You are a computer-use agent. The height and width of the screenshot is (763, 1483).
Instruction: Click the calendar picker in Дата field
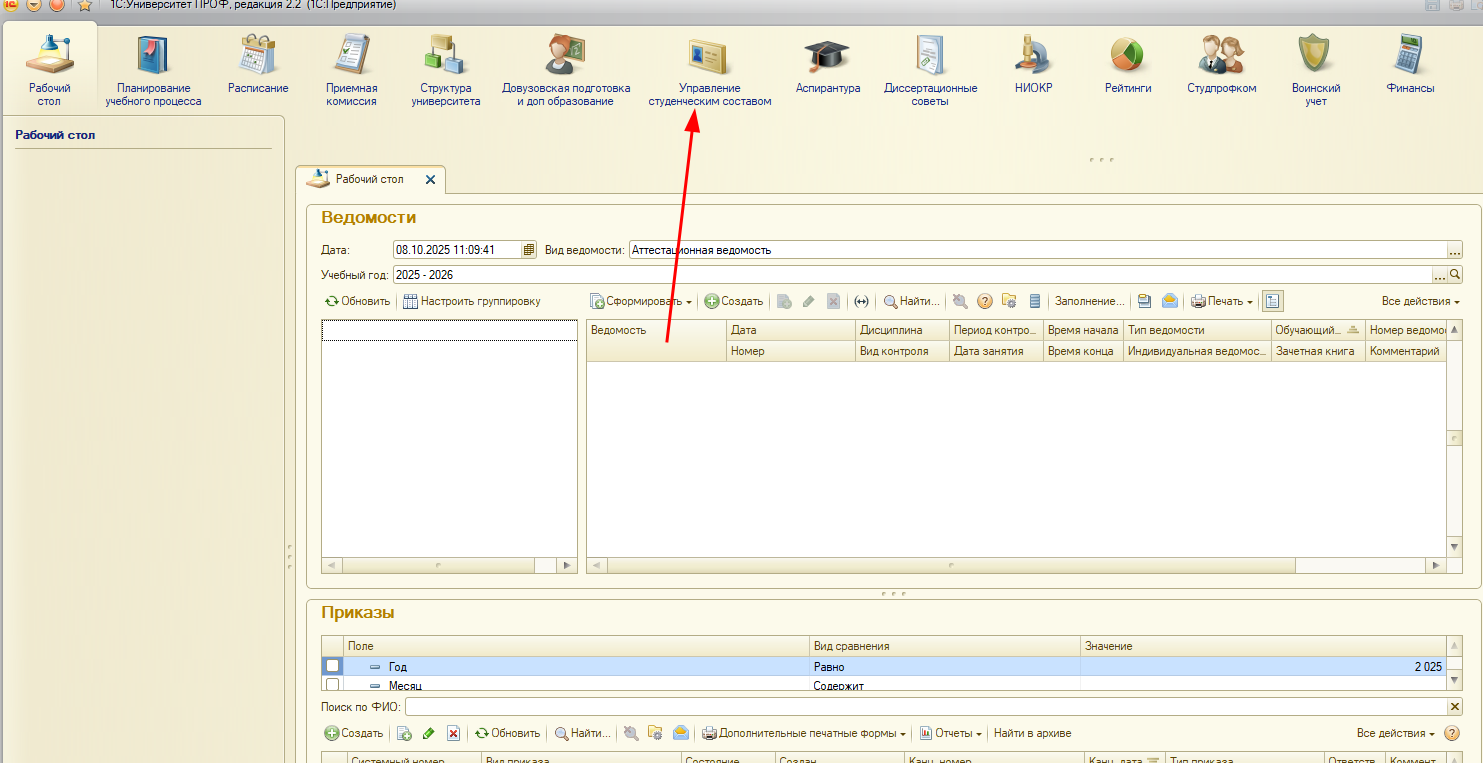tap(529, 250)
